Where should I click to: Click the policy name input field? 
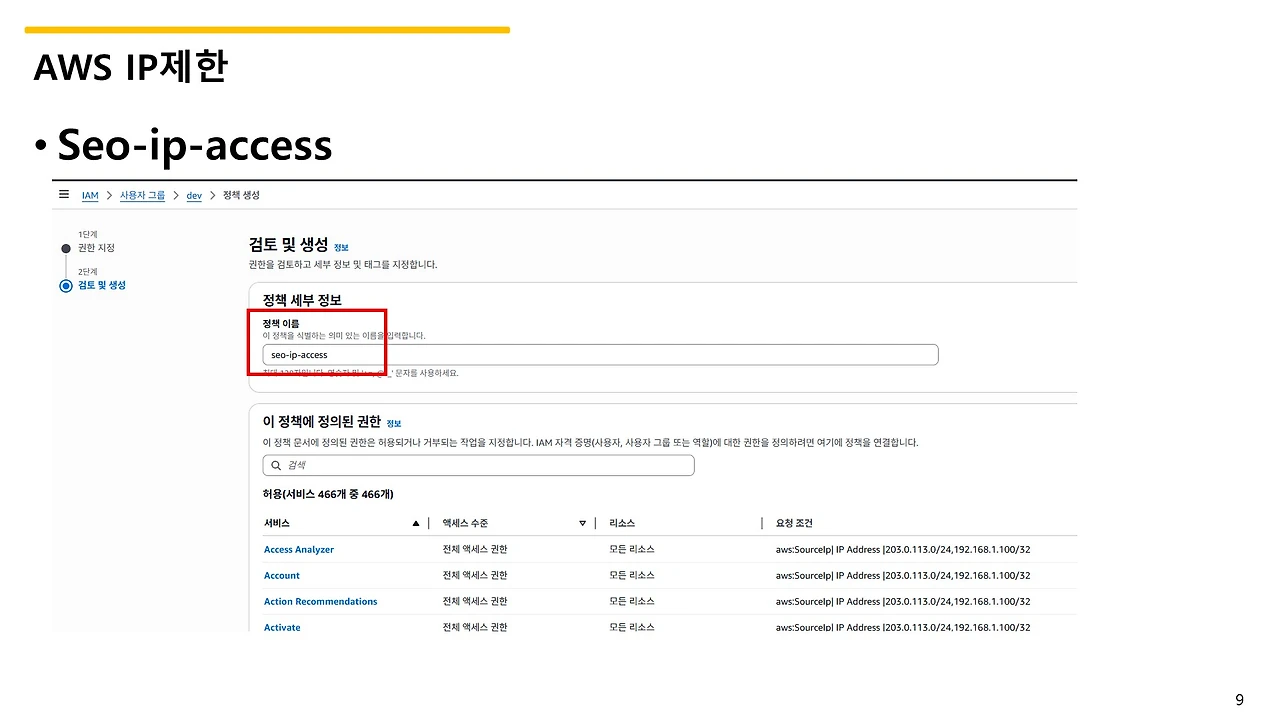click(x=600, y=355)
